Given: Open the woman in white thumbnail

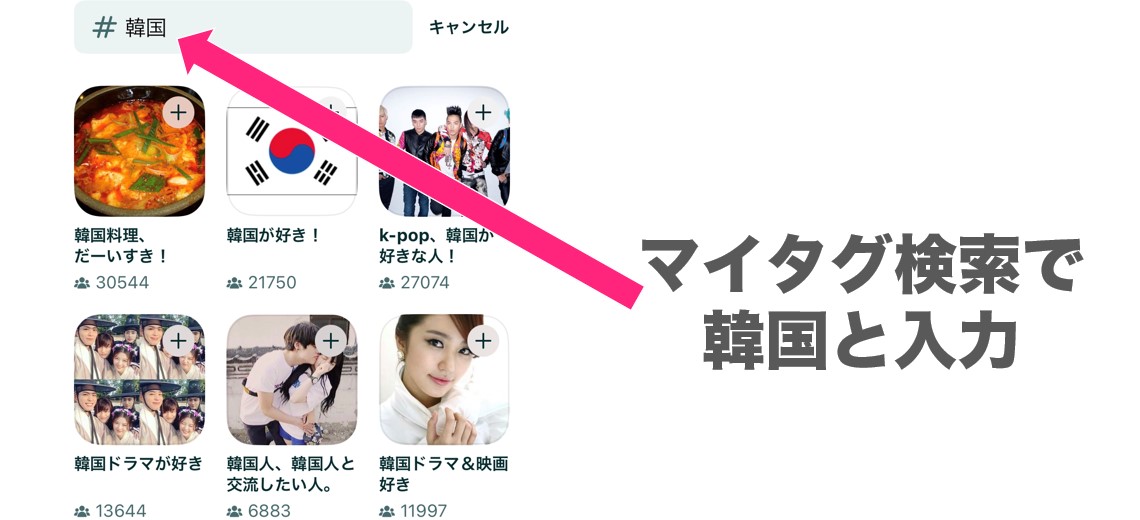Looking at the screenshot, I should tap(444, 379).
